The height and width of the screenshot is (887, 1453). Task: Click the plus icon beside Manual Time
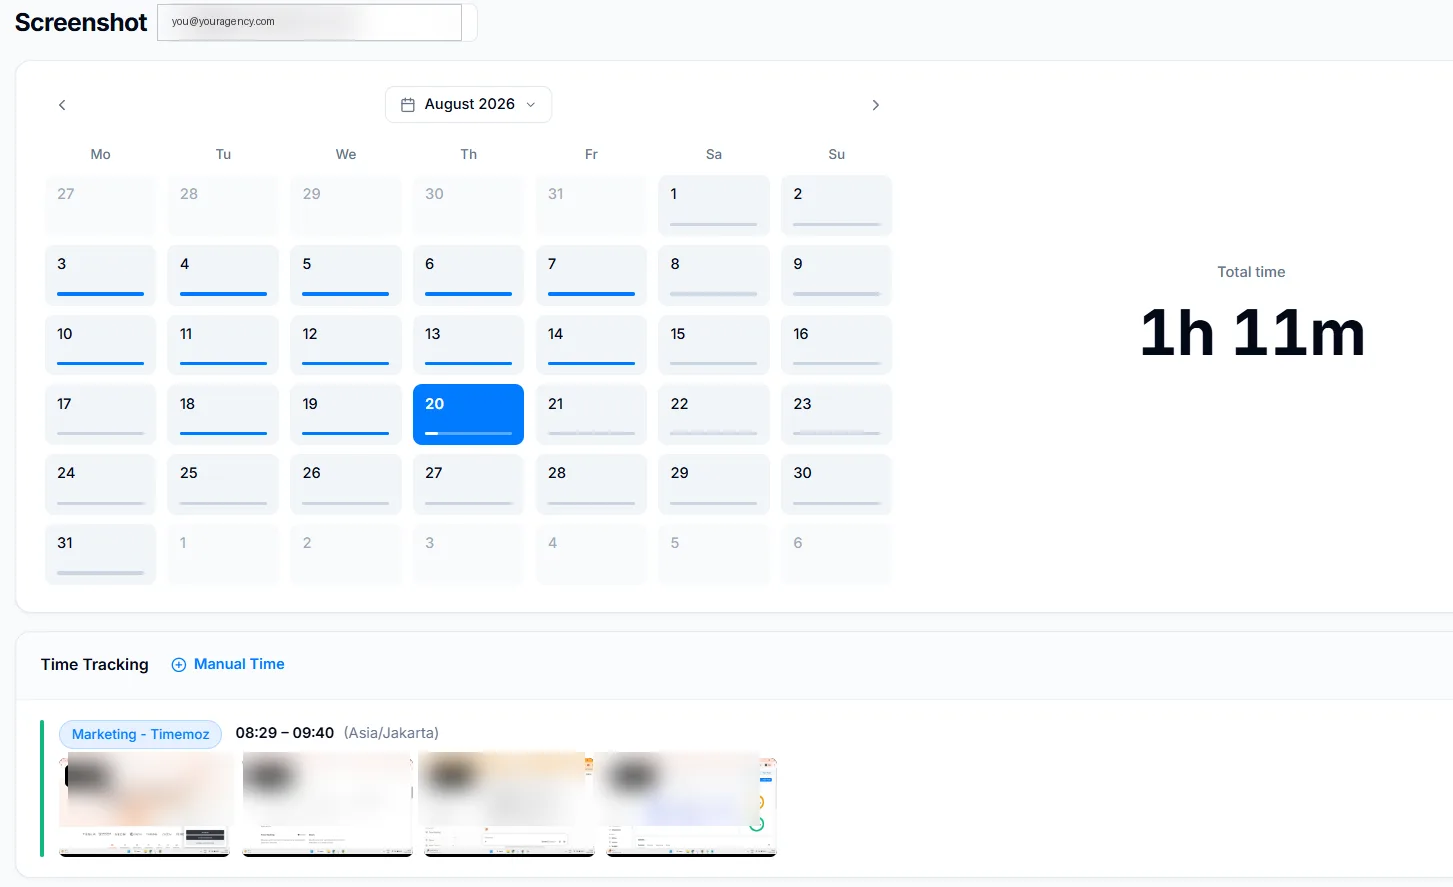(x=179, y=665)
